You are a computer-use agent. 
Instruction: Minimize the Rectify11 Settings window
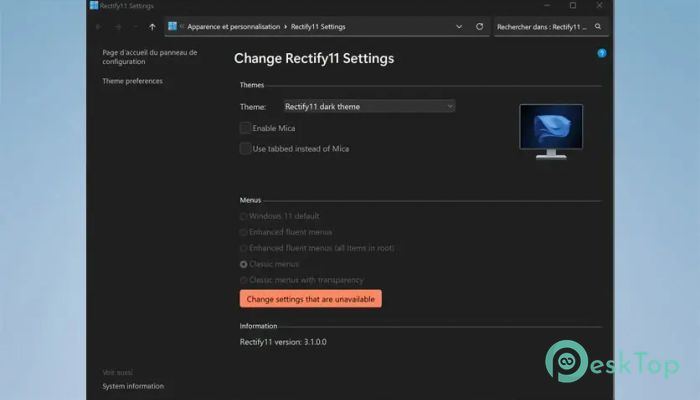pos(547,5)
